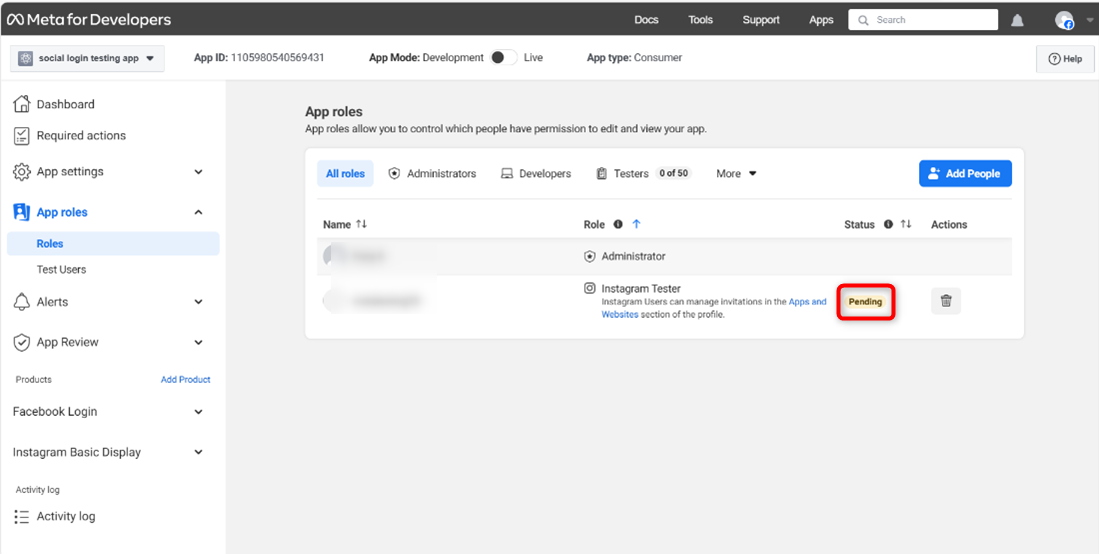Toggle App Mode from Development to Live
This screenshot has width=1099, height=554.
(x=503, y=58)
